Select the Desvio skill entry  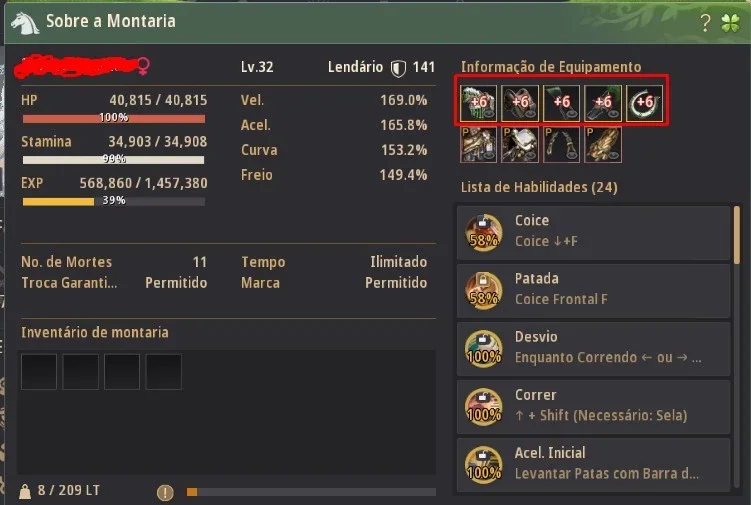pyautogui.click(x=593, y=348)
